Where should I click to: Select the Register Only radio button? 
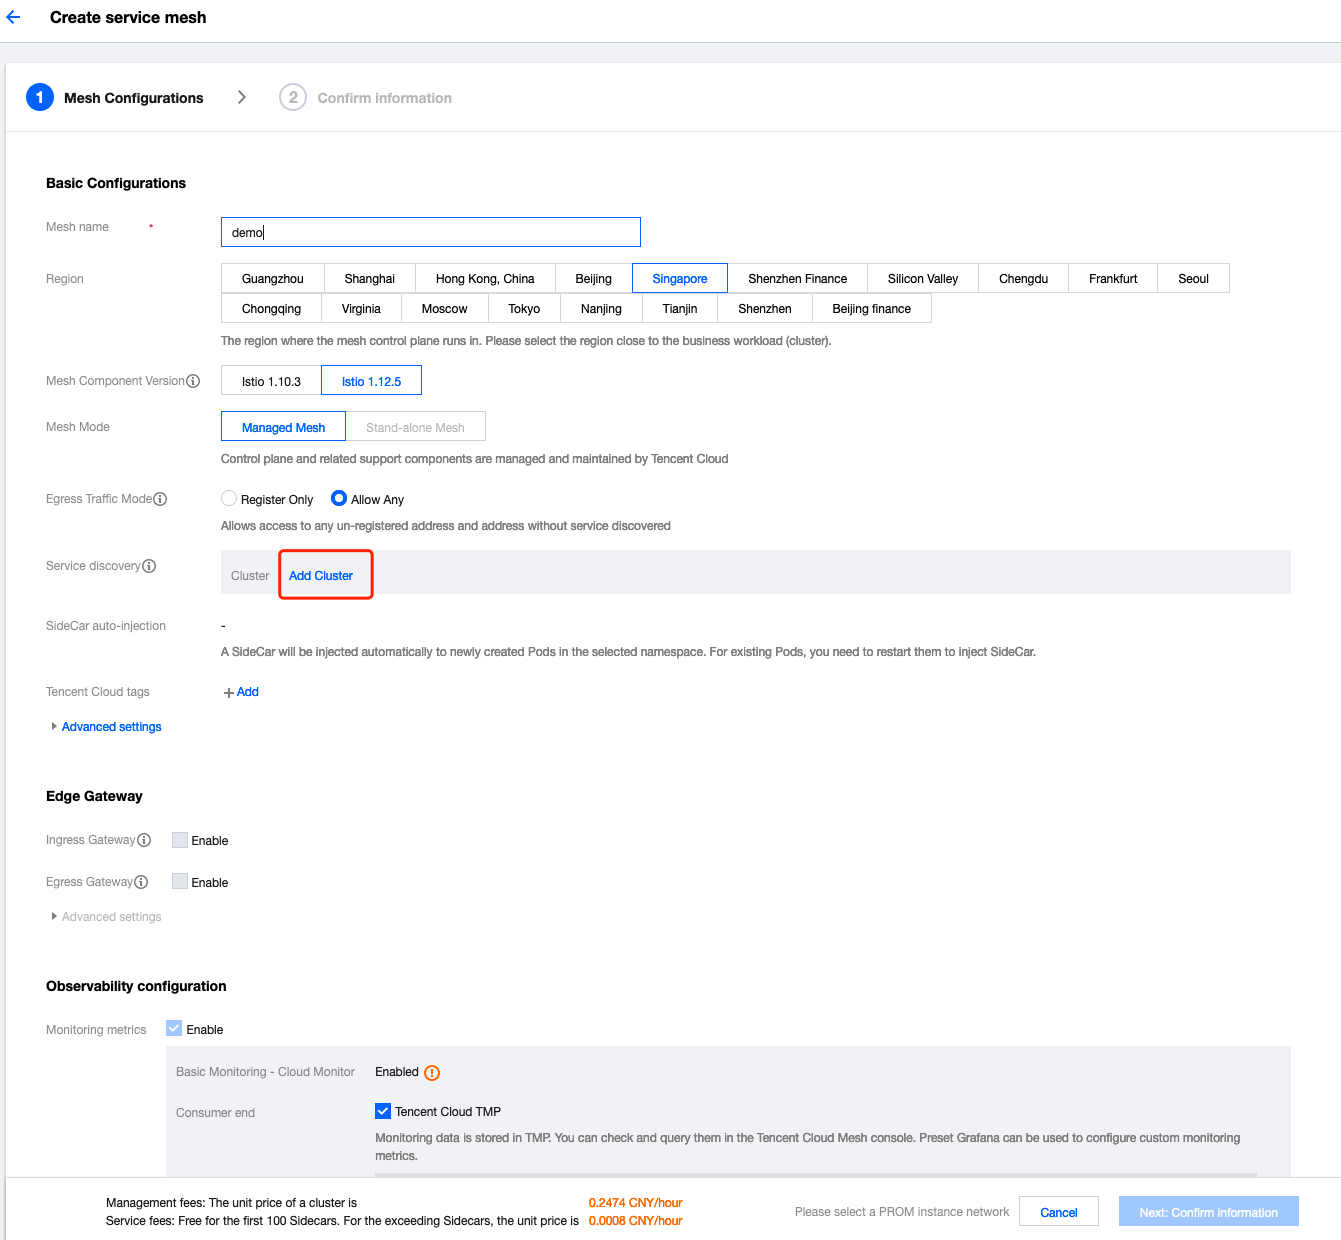click(229, 499)
